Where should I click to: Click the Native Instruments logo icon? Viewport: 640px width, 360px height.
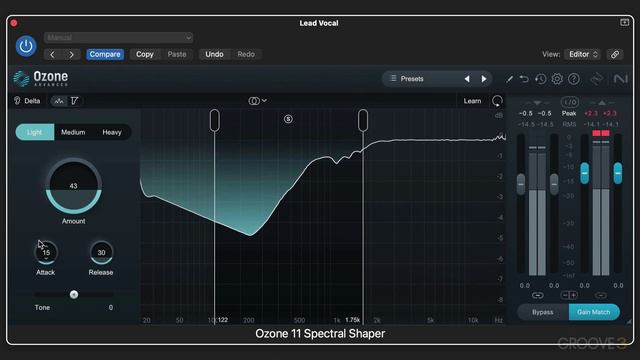coord(620,79)
